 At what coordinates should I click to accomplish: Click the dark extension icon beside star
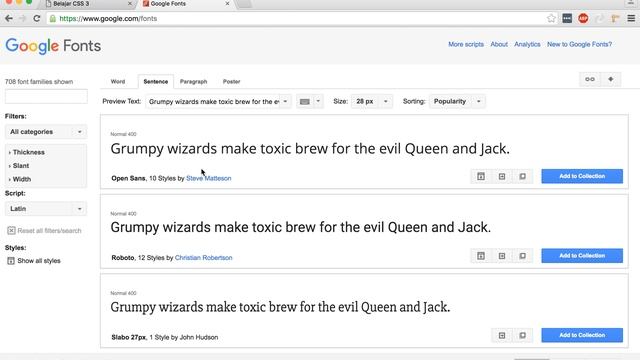click(567, 18)
